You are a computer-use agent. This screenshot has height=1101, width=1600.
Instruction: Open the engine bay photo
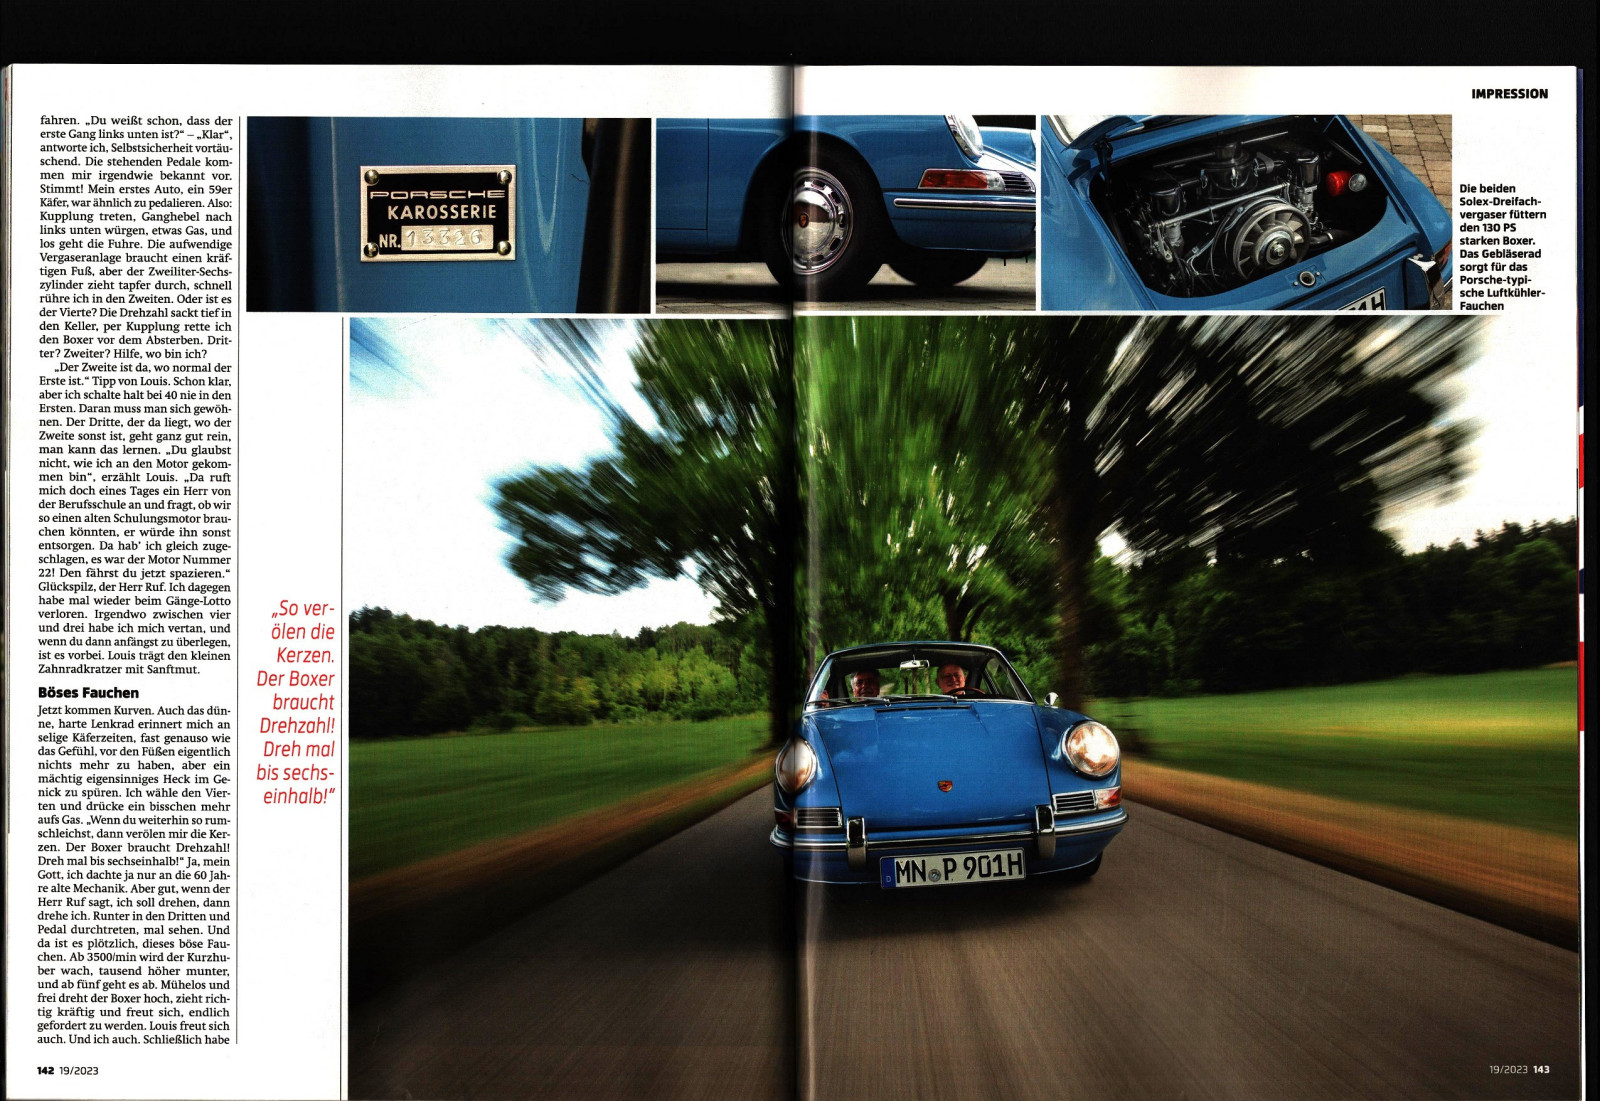[1245, 213]
